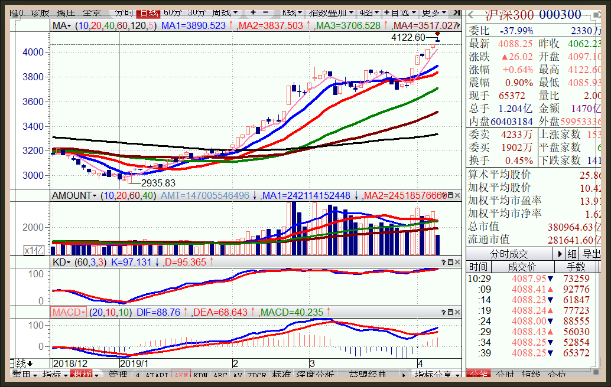
Task: Click the 时间 column header
Action: [479, 267]
